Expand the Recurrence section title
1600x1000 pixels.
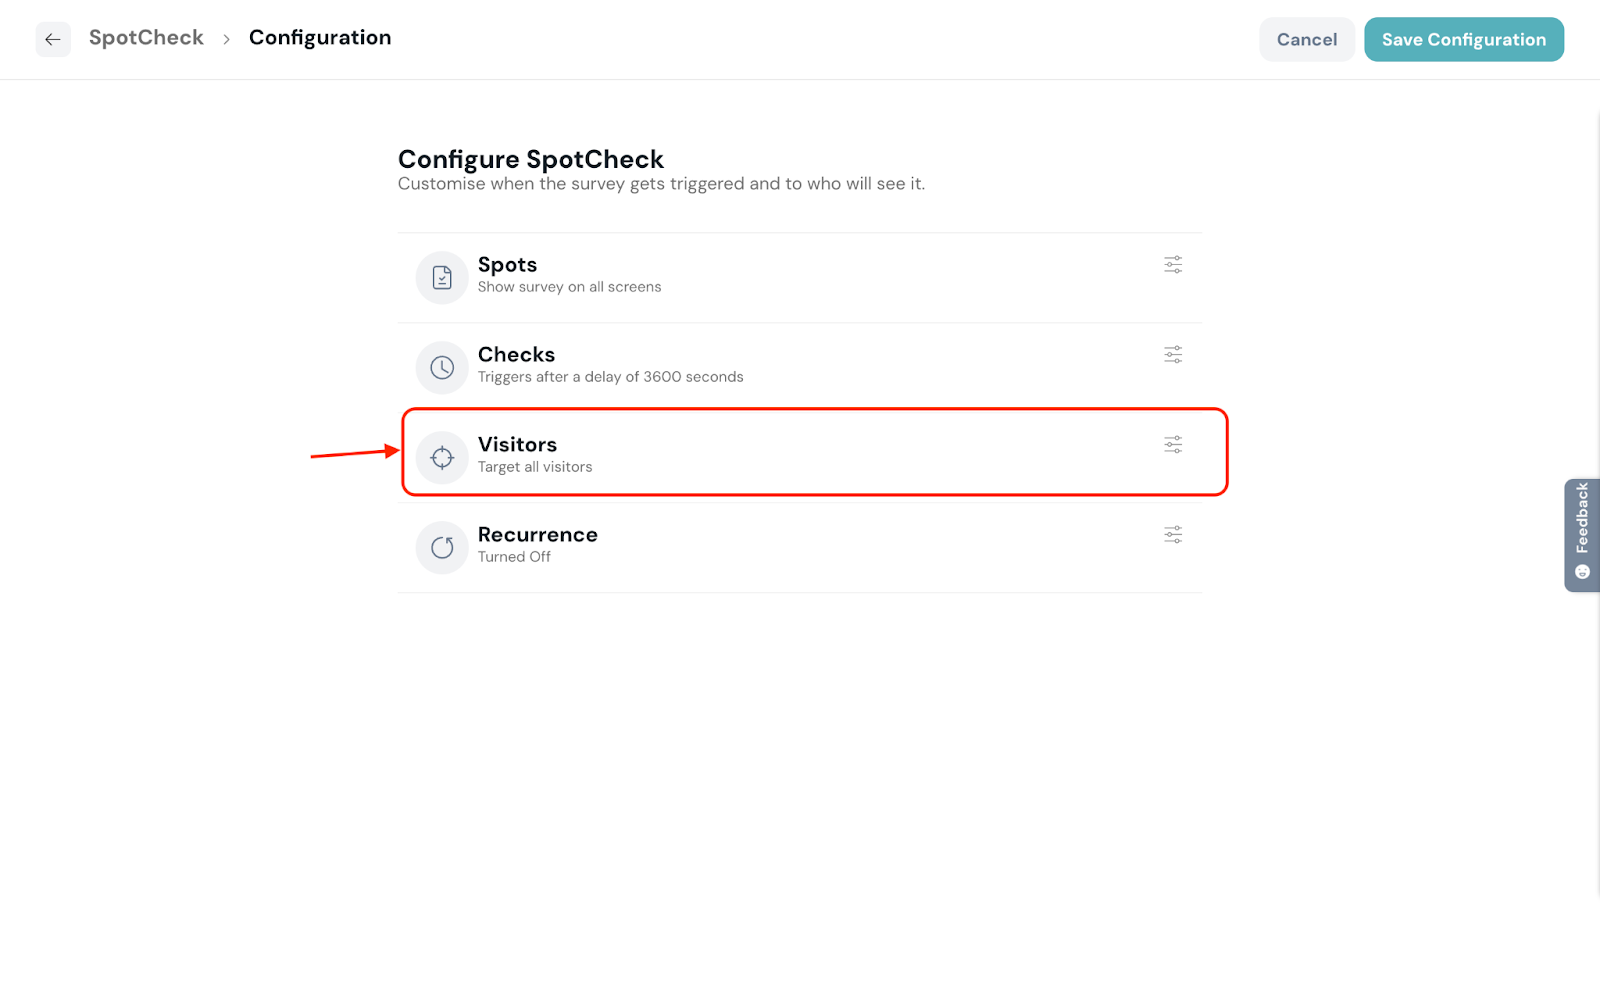coord(537,535)
